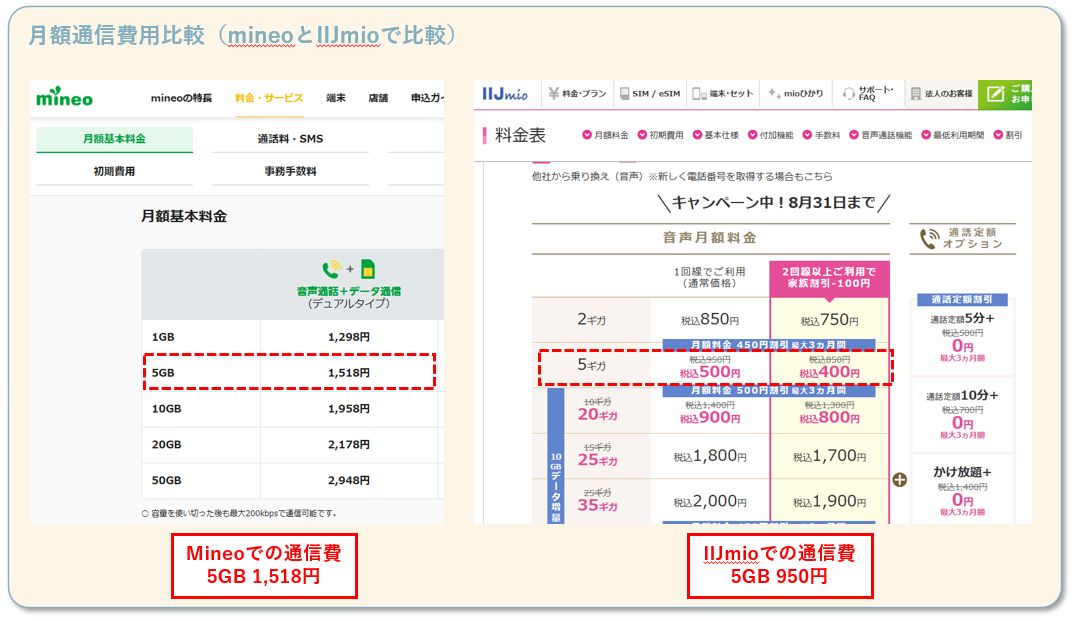This screenshot has width=1076, height=621.
Task: Open 料金・プラン menu on IIJmio
Action: coord(578,93)
